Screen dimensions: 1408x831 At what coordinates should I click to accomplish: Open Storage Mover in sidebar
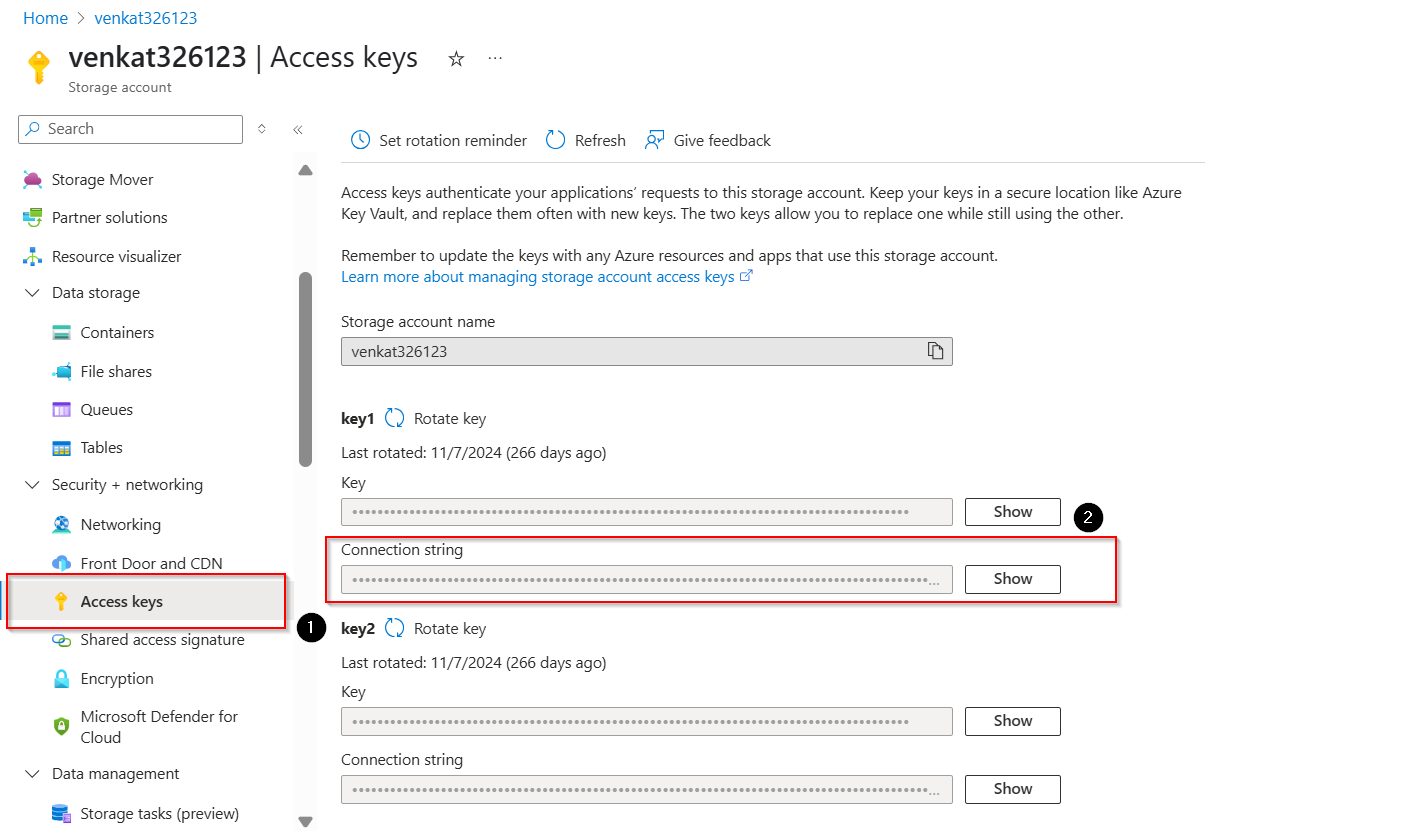(x=103, y=180)
